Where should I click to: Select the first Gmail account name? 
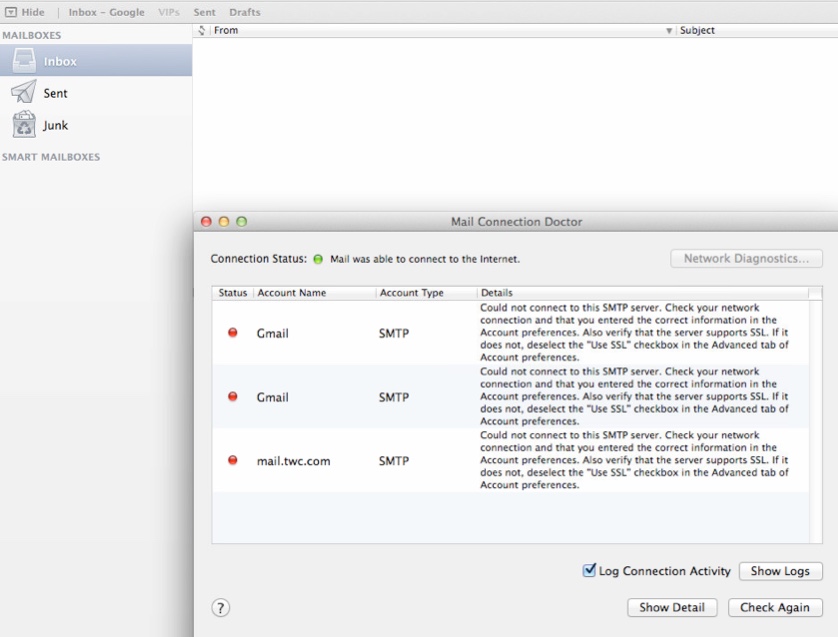click(x=273, y=333)
